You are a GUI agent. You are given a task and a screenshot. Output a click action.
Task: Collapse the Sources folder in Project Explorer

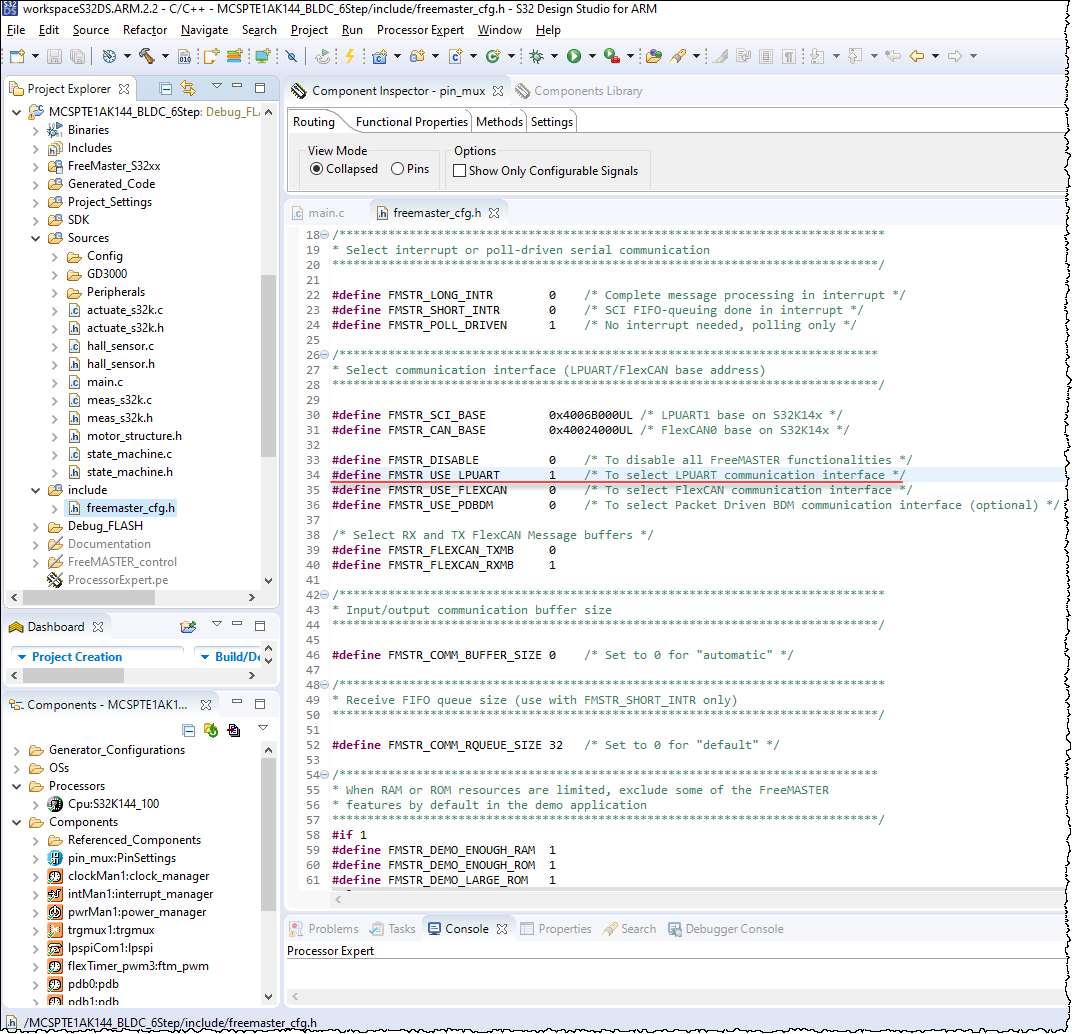[x=35, y=238]
